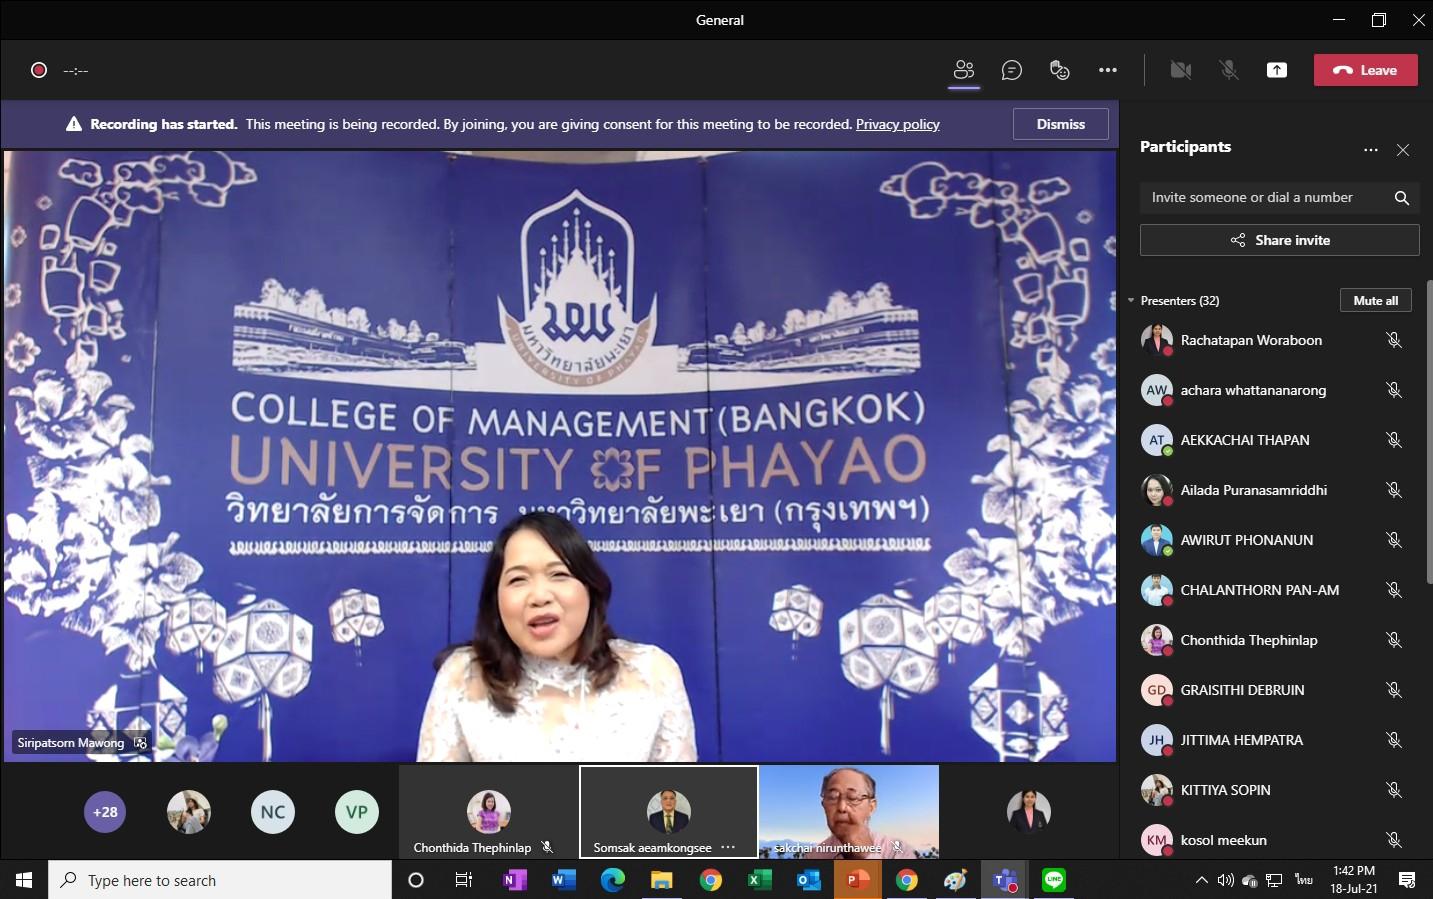
Task: Click mic icon for JITTIMA HEMPATRA
Action: [x=1394, y=740]
